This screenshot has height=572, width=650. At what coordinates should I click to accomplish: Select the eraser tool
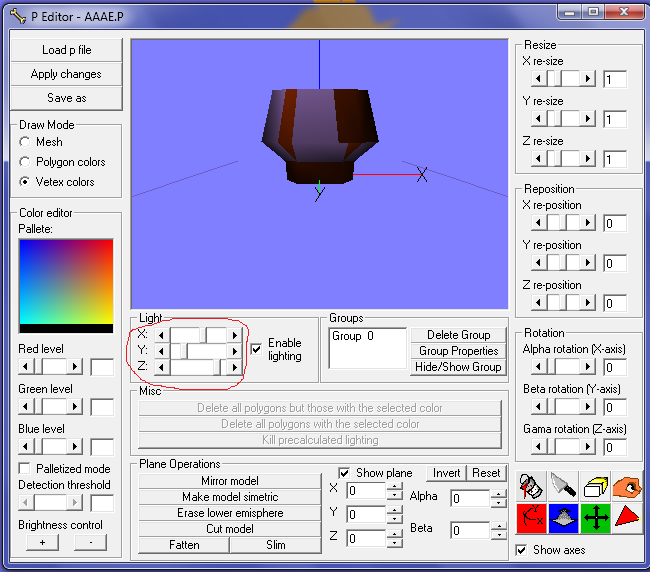(595, 487)
